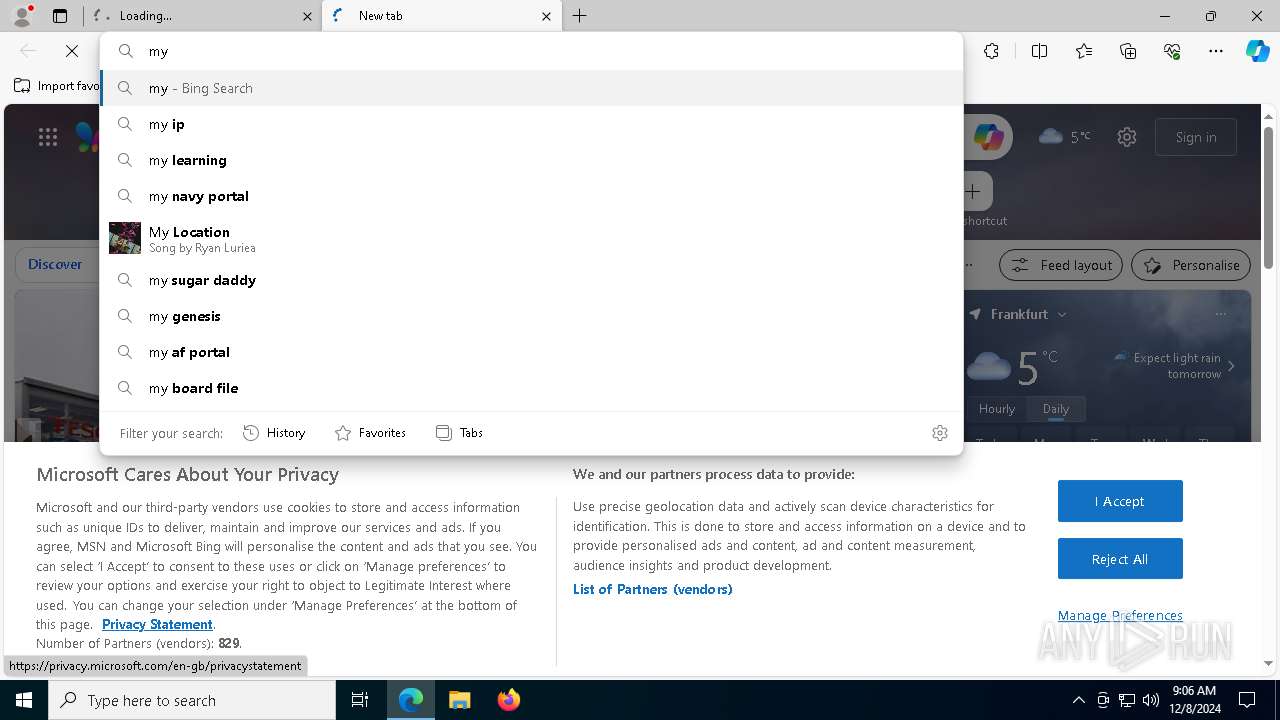Viewport: 1280px width, 720px height.
Task: Open the Feed layout button
Action: pyautogui.click(x=1061, y=265)
